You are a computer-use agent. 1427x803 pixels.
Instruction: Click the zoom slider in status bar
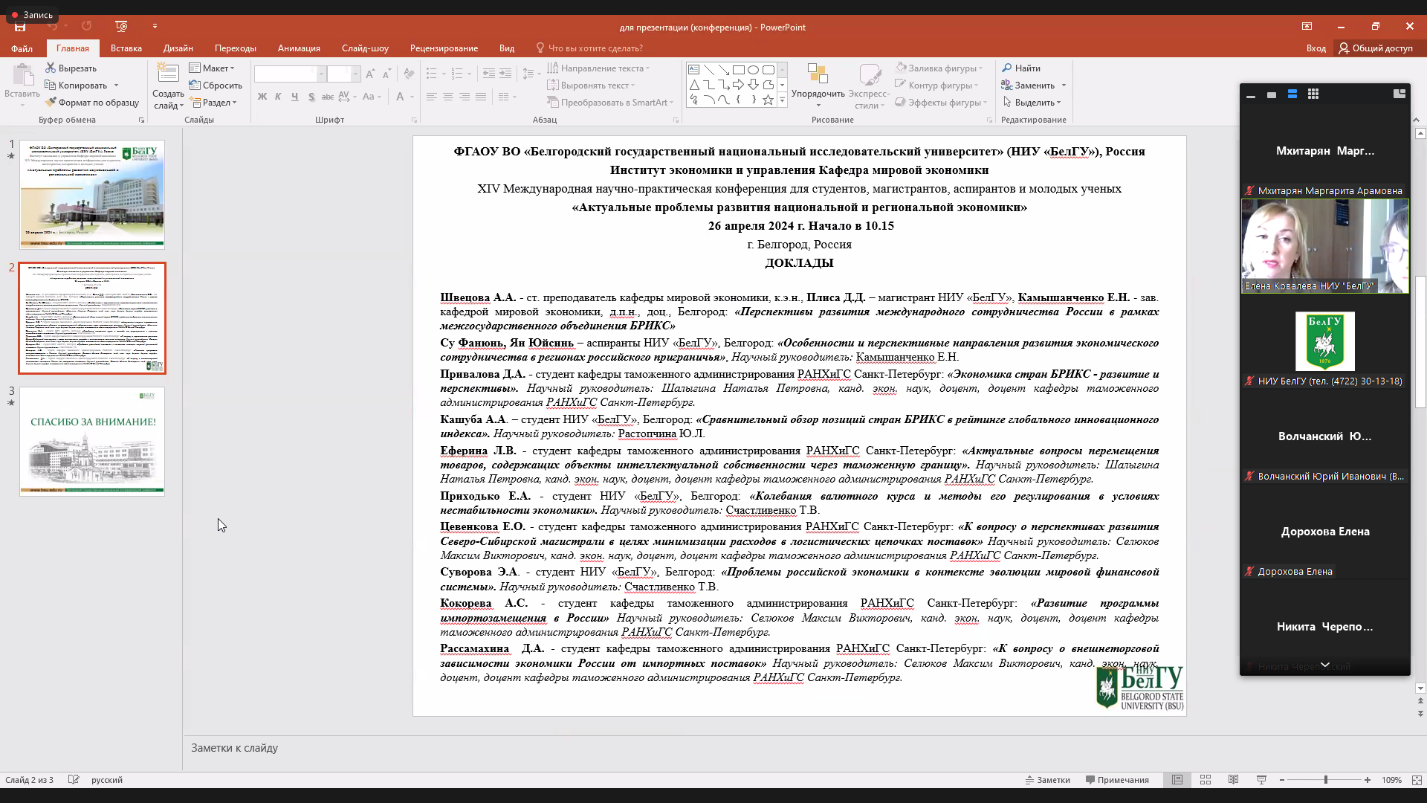pos(1326,780)
